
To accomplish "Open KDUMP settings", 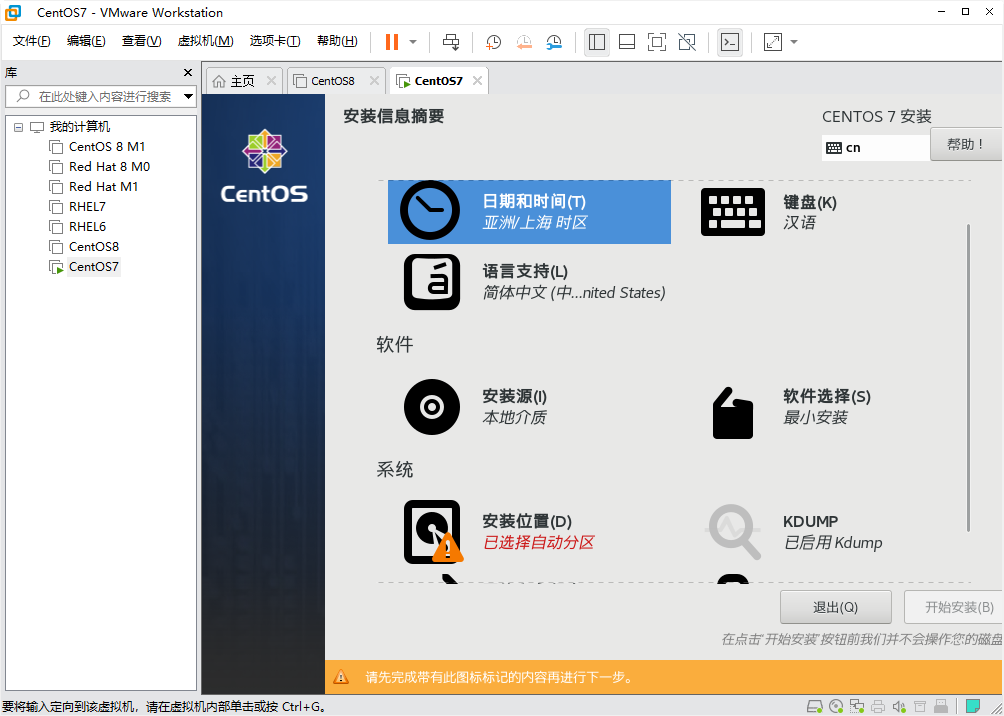I will (794, 532).
